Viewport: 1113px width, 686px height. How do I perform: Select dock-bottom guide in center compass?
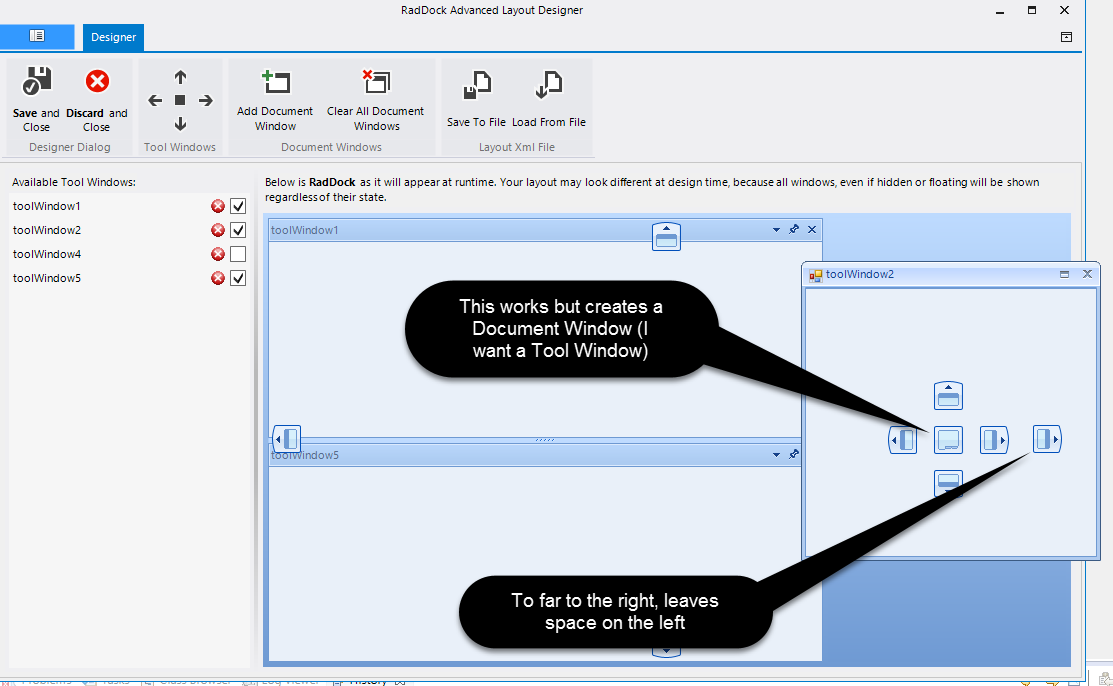coord(948,484)
